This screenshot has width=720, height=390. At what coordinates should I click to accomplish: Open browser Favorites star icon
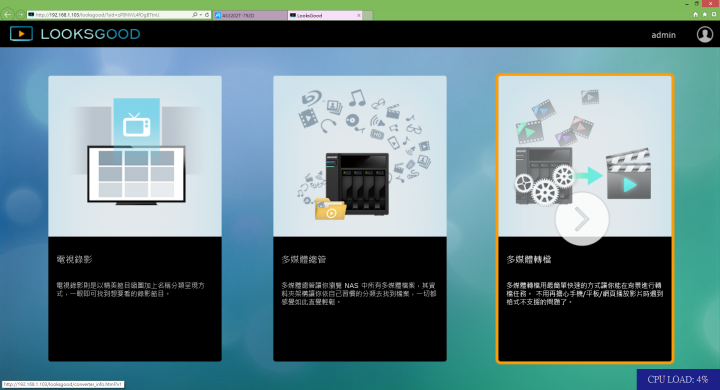[705, 15]
